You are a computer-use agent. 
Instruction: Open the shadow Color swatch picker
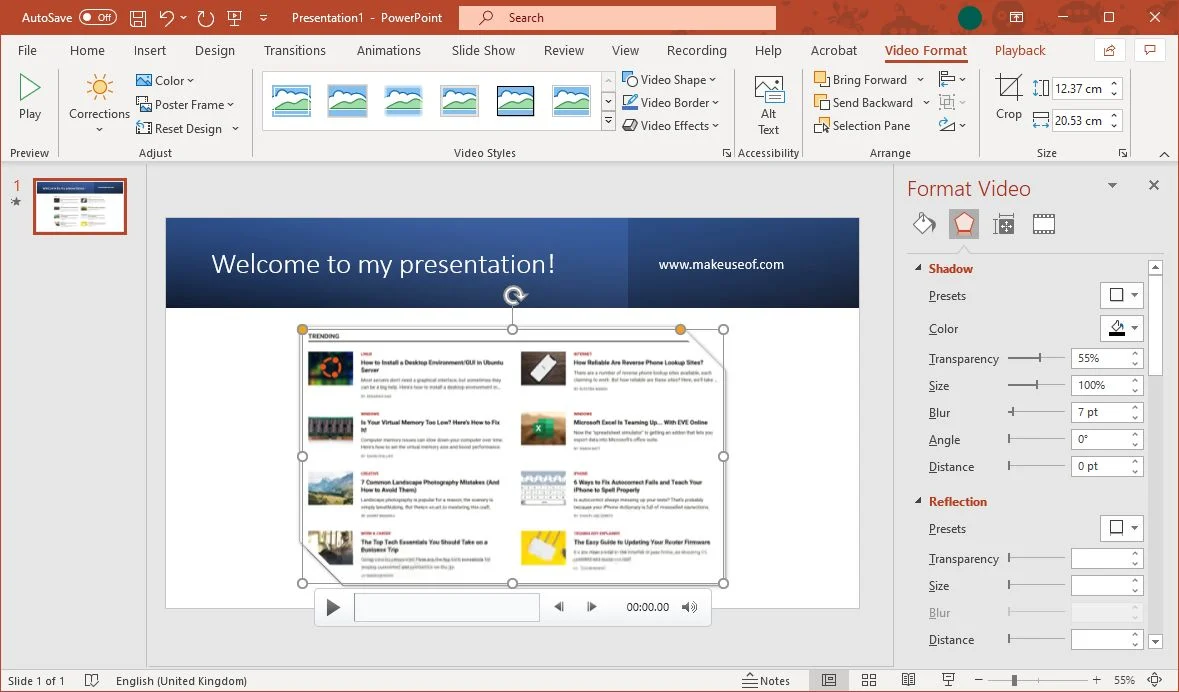tap(1122, 328)
